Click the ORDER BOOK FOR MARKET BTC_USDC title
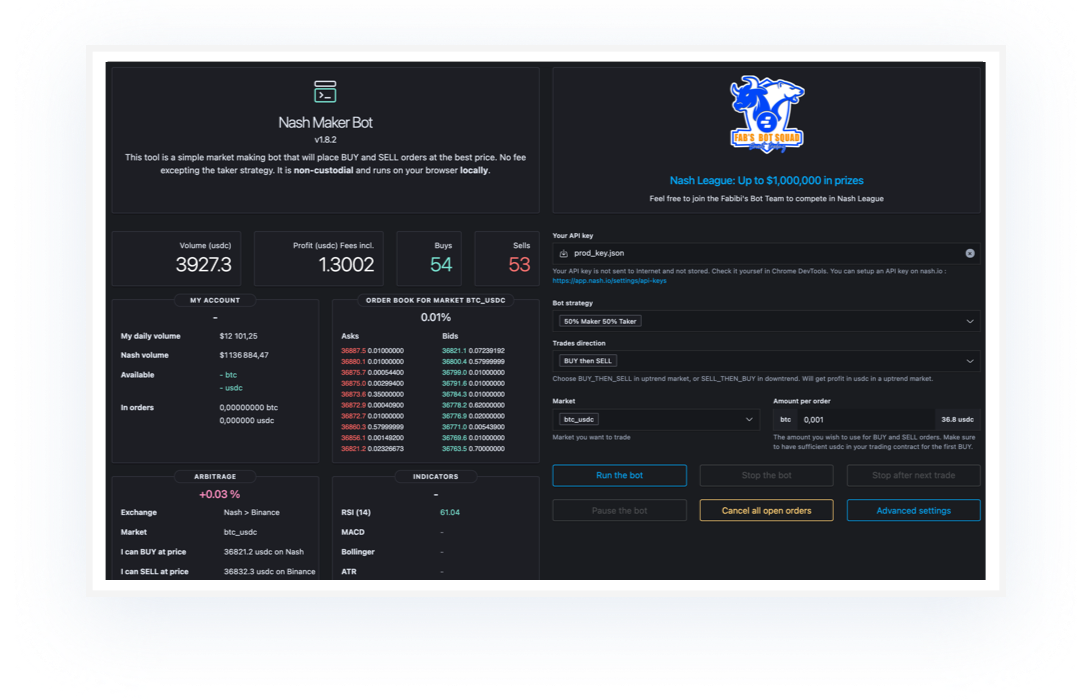Image resolution: width=1090 pixels, height=700 pixels. click(x=435, y=300)
